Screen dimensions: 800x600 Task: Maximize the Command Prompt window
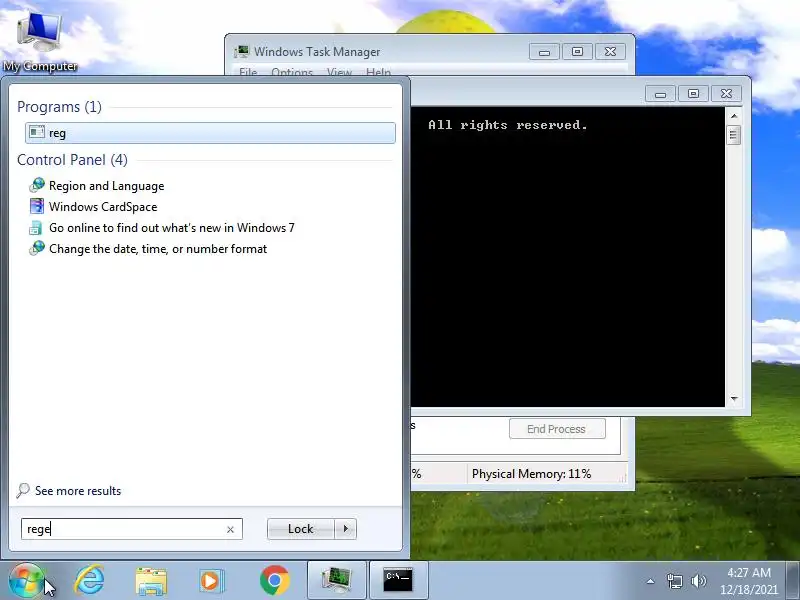tap(693, 94)
